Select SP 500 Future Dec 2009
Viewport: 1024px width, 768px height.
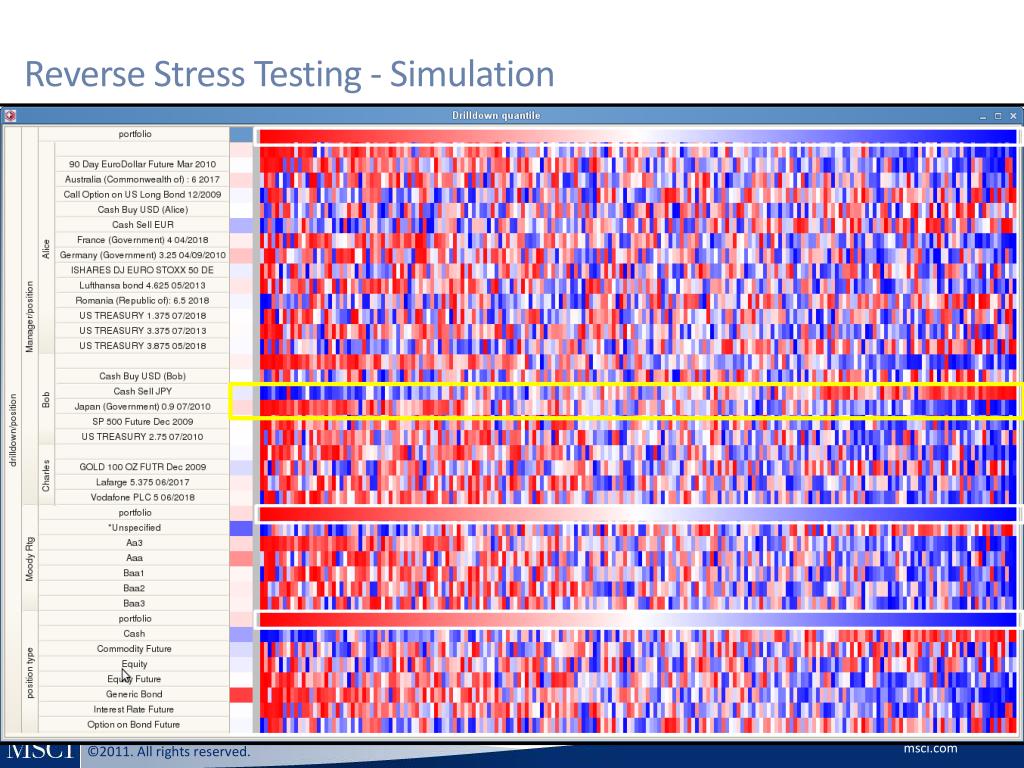[142, 421]
